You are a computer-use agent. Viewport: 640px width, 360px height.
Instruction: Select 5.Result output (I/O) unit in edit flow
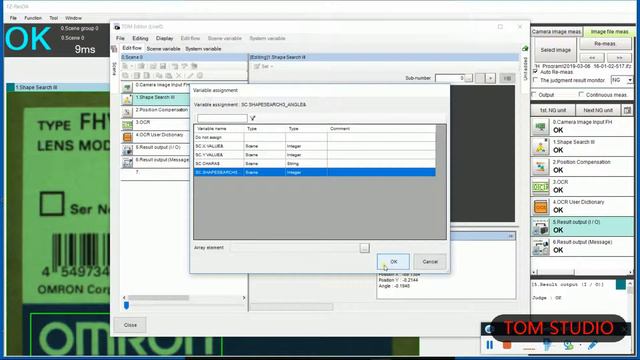(x=156, y=149)
